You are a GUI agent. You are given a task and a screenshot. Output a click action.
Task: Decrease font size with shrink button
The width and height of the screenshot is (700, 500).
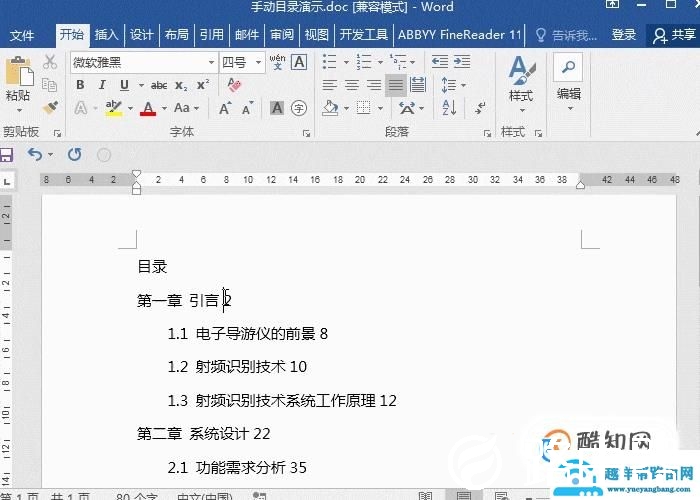pyautogui.click(x=247, y=108)
